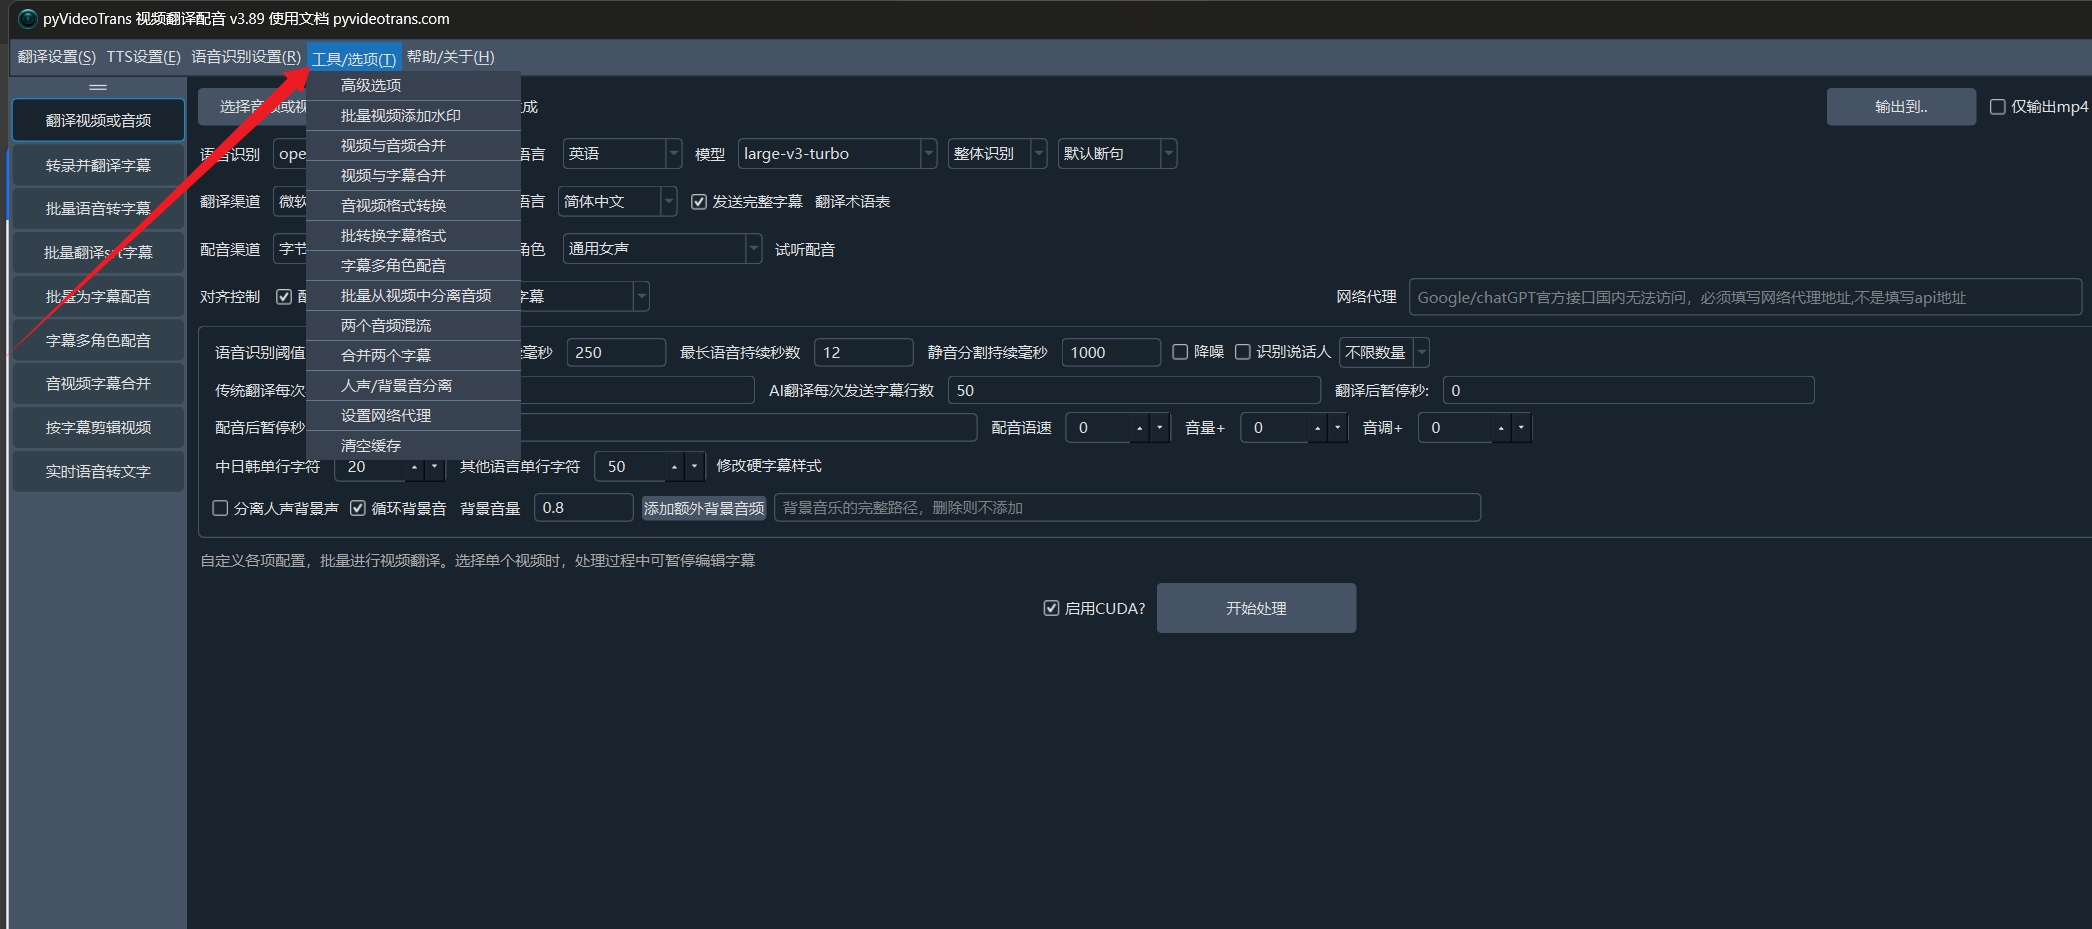This screenshot has width=2092, height=929.
Task: Open the 不限数量 speaker count dropdown
Action: [x=1421, y=352]
